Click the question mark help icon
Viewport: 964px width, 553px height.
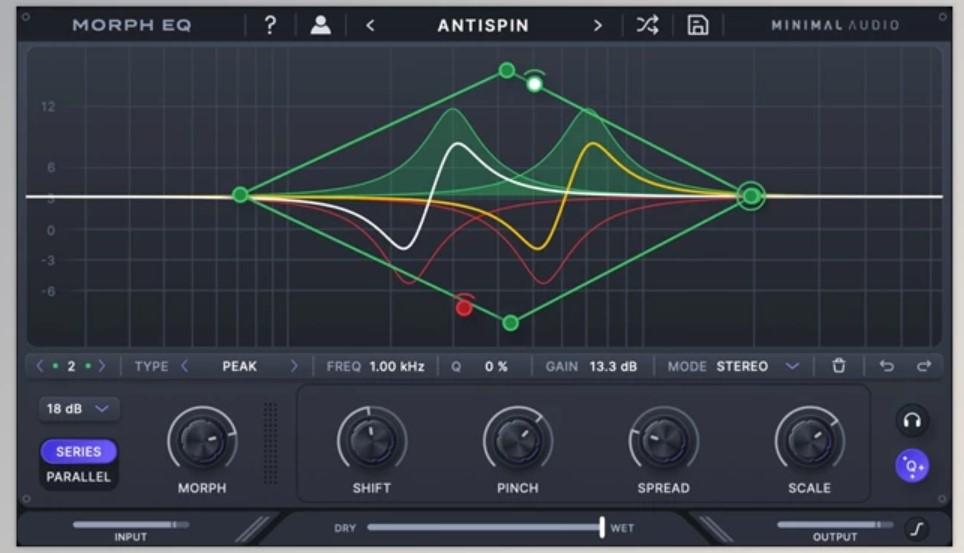click(x=270, y=26)
